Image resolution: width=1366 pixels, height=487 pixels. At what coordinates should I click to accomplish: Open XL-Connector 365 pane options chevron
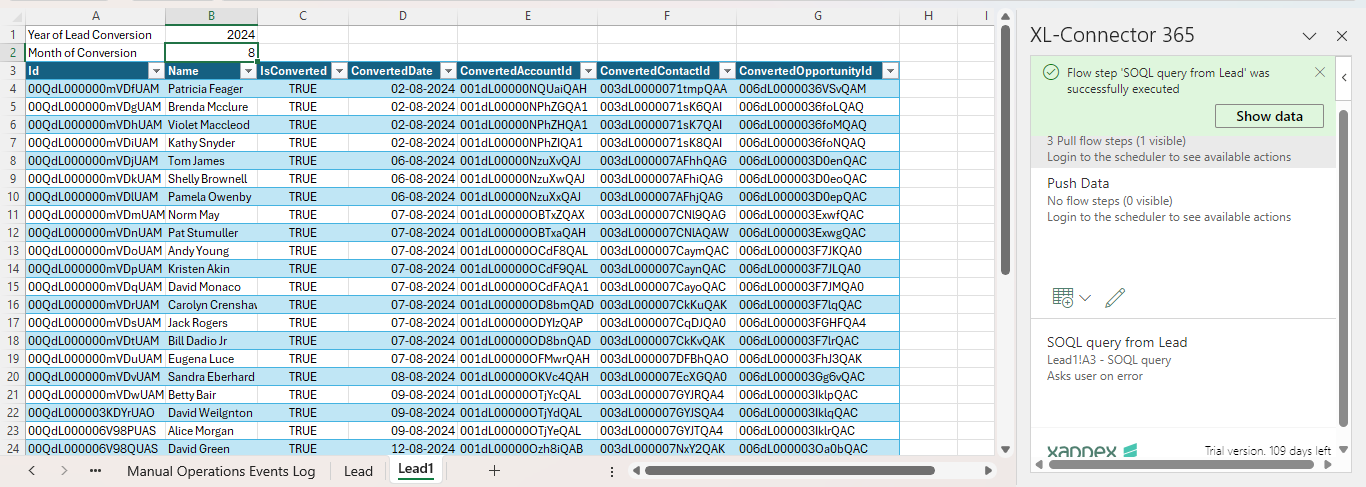tap(1309, 36)
